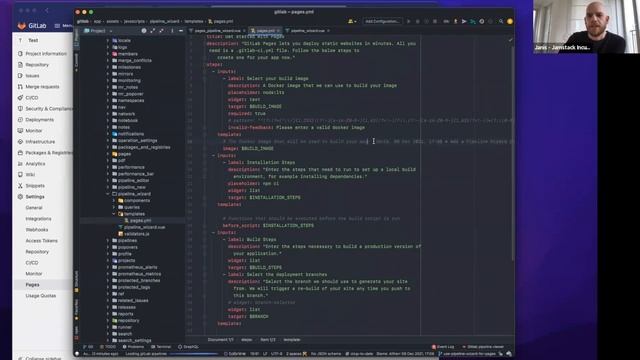Open the Event Log in status bar
640x360 pixels.
(443, 347)
